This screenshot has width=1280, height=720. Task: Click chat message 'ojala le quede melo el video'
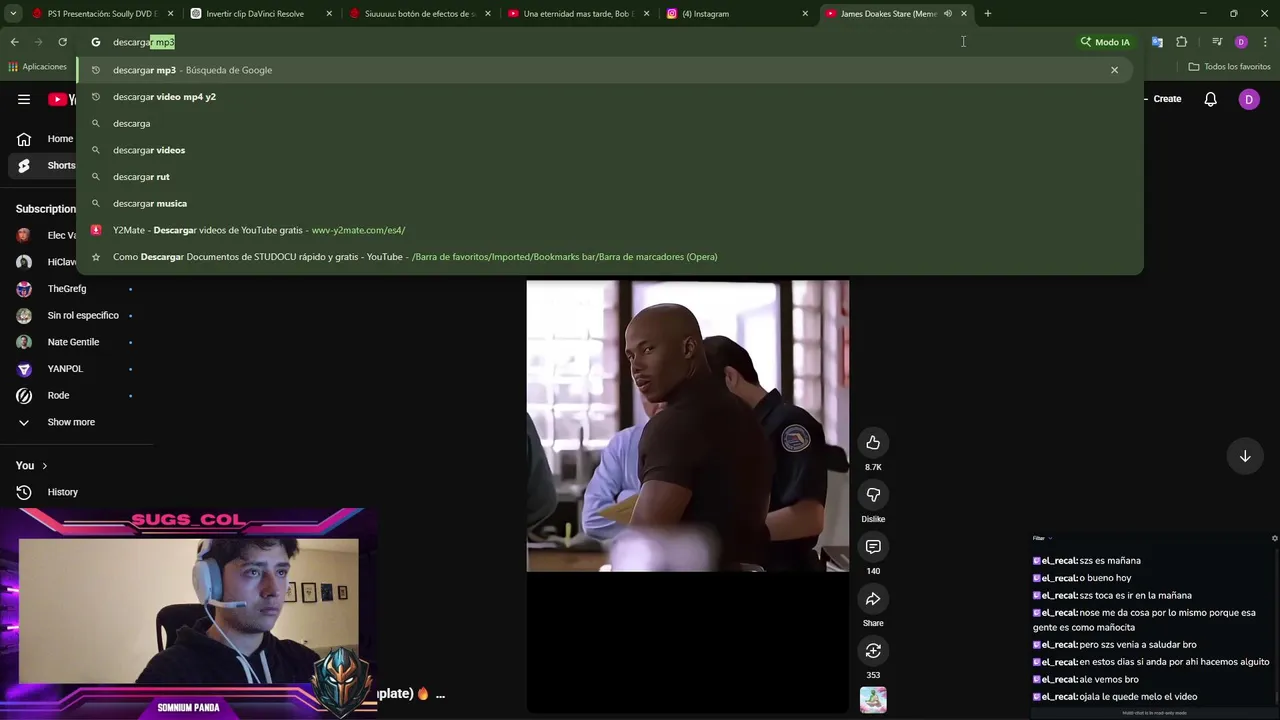[1138, 697]
